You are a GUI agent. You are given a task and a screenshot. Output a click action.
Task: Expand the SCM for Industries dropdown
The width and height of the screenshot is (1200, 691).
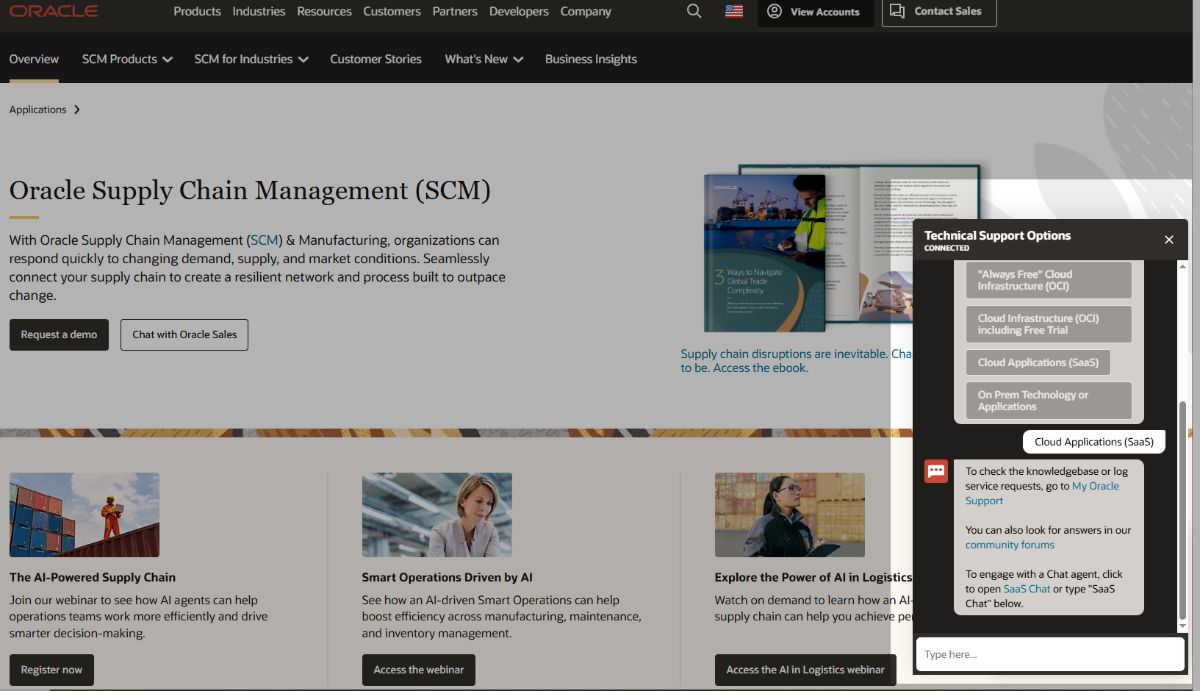tap(251, 59)
